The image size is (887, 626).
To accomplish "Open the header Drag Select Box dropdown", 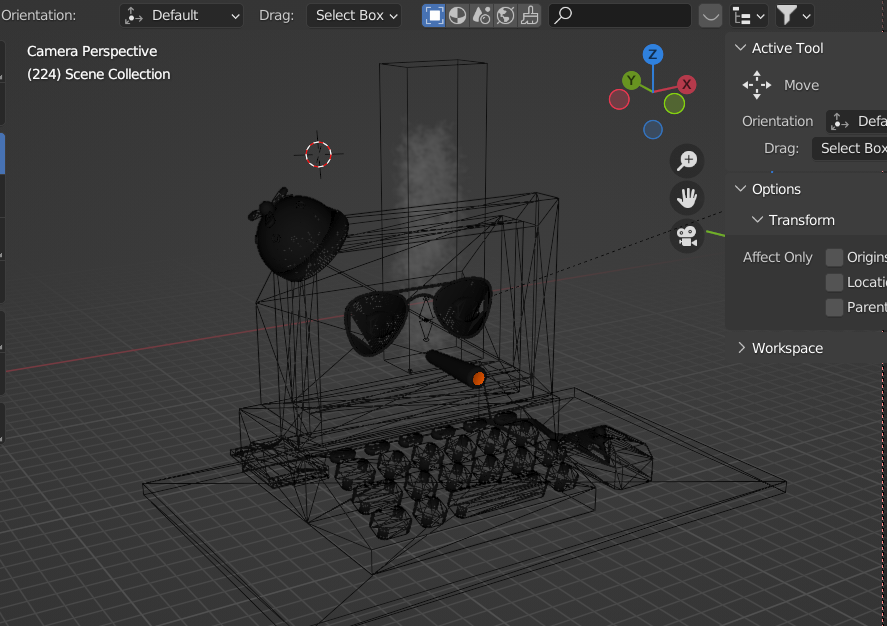I will click(x=354, y=15).
